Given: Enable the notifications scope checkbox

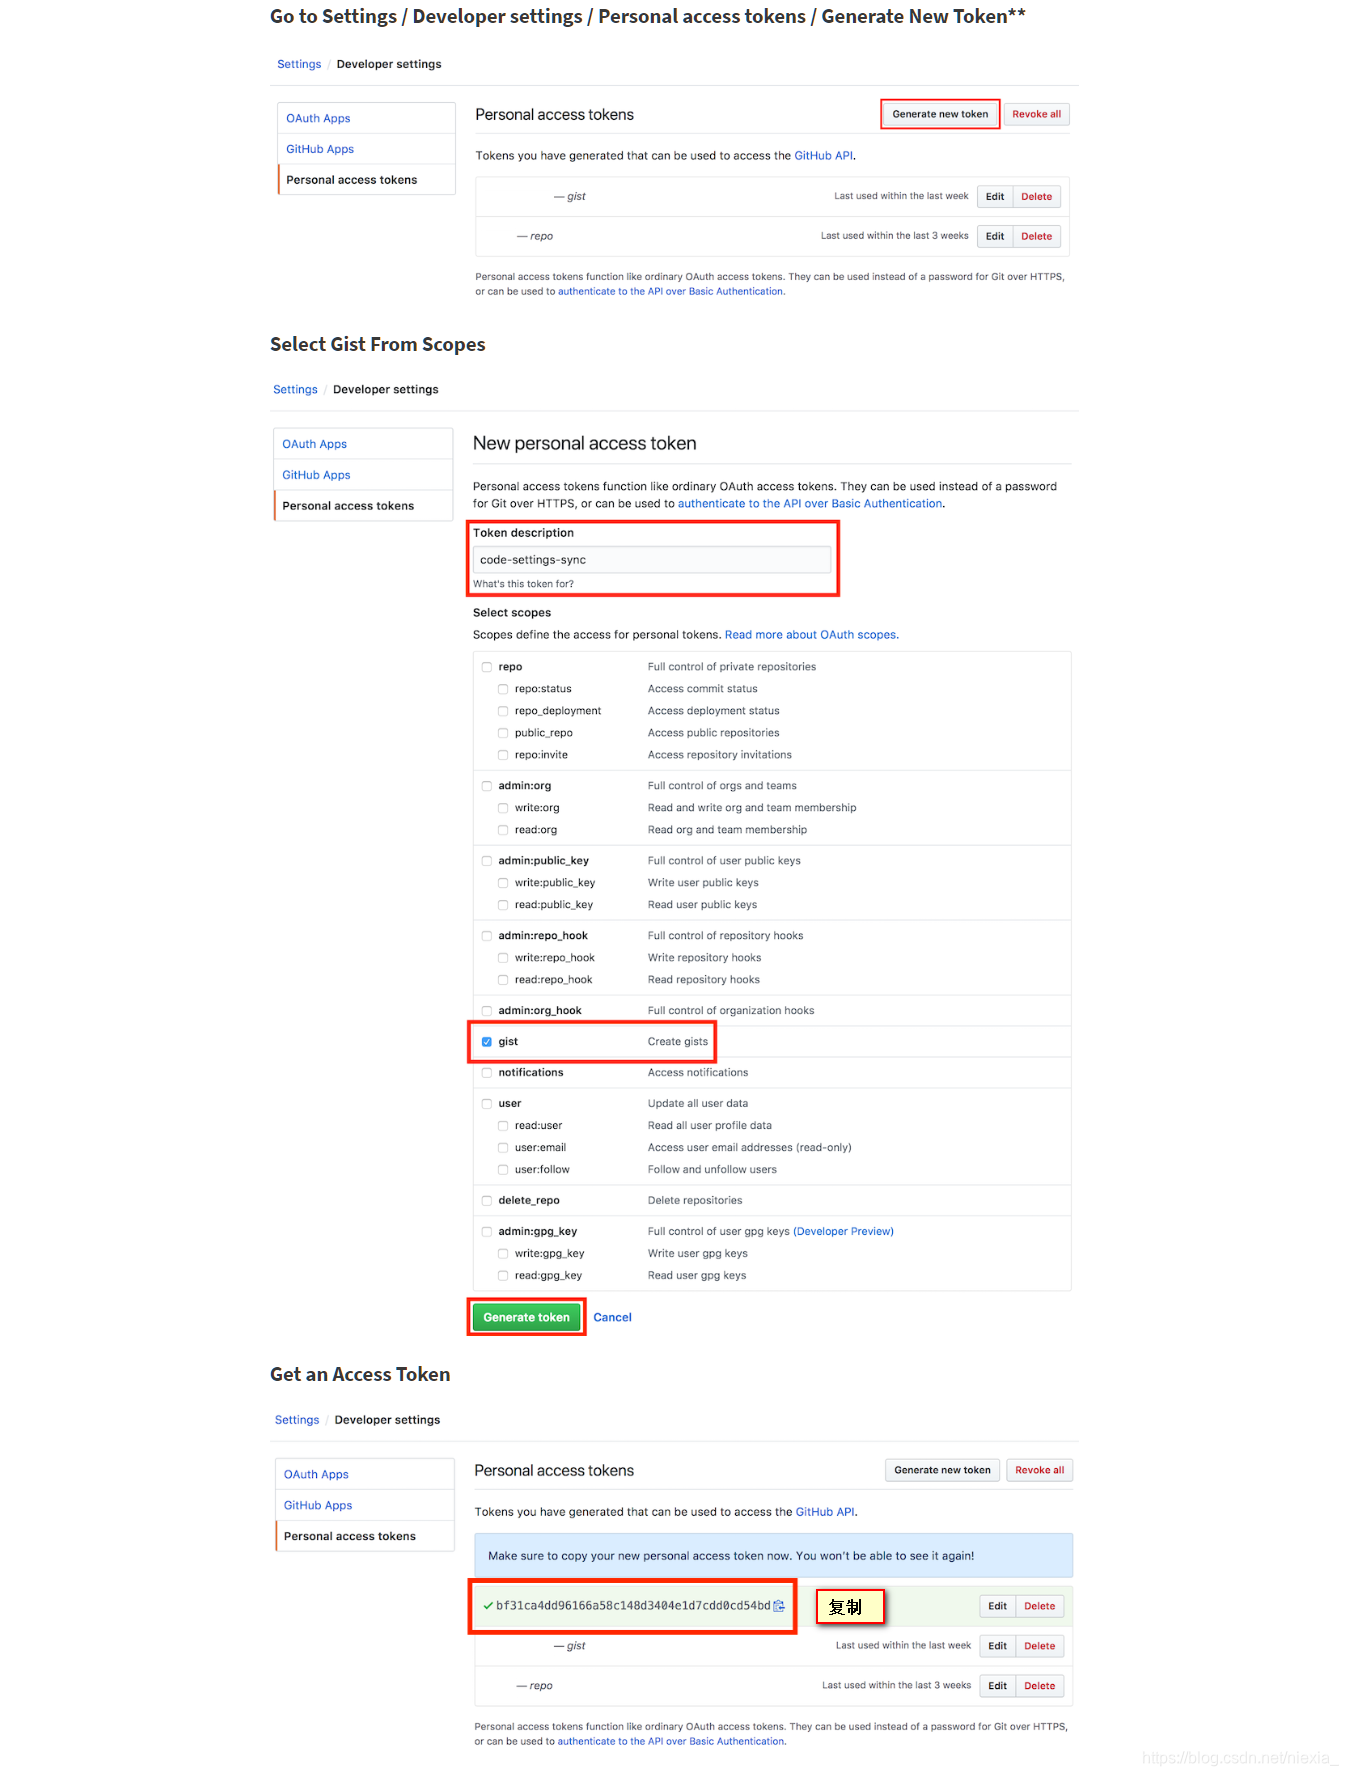Looking at the screenshot, I should coord(487,1073).
